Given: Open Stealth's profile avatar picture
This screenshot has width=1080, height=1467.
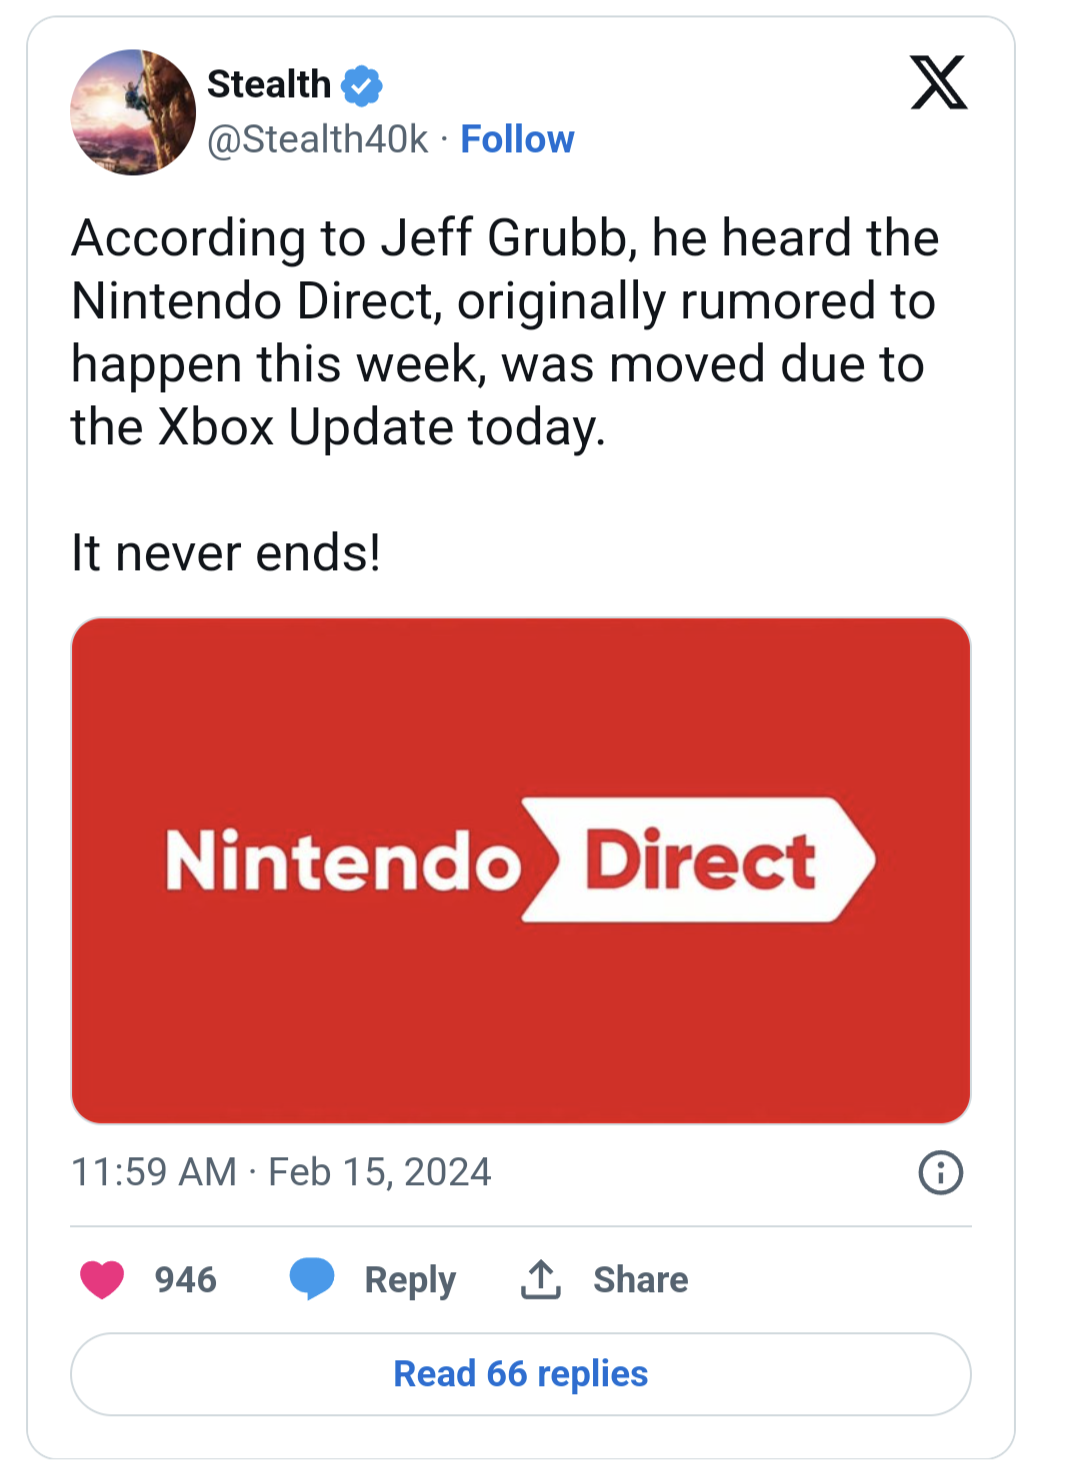Looking at the screenshot, I should tap(133, 112).
